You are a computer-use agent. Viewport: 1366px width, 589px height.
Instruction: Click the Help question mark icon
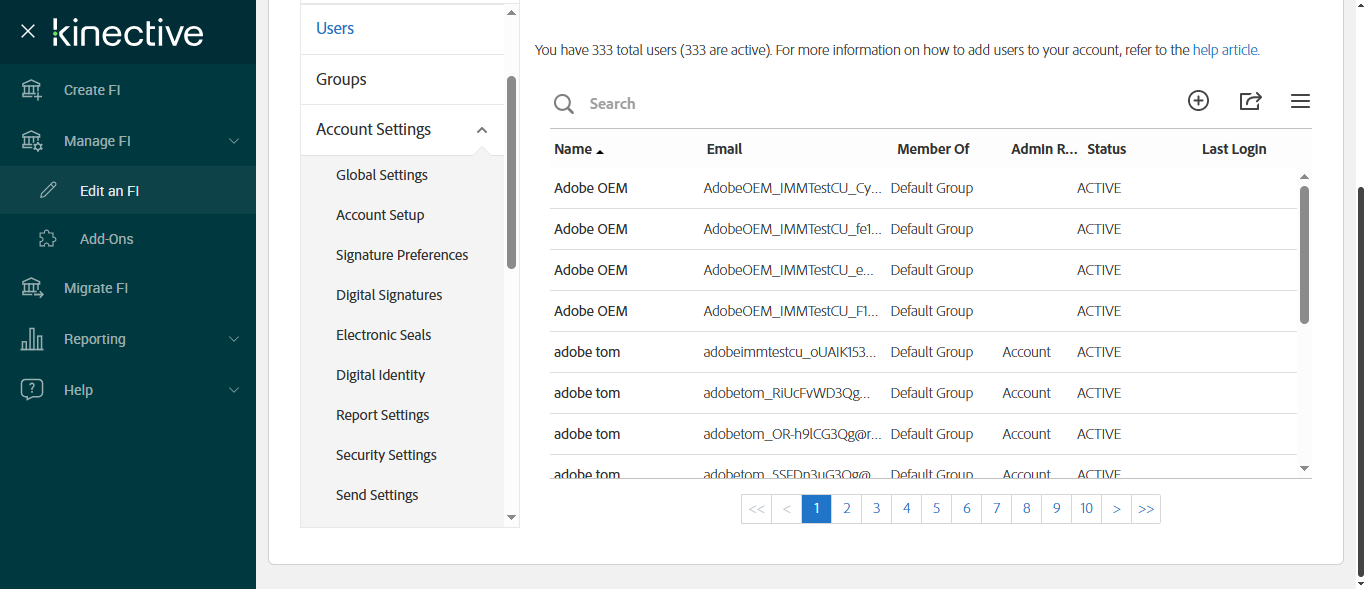[x=32, y=390]
